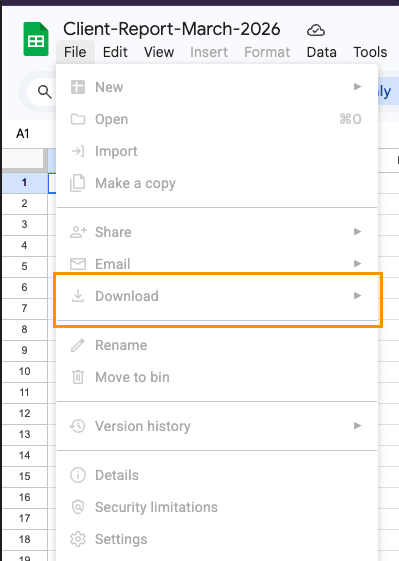Select row header 5
This screenshot has height=561, width=399.
coord(24,266)
